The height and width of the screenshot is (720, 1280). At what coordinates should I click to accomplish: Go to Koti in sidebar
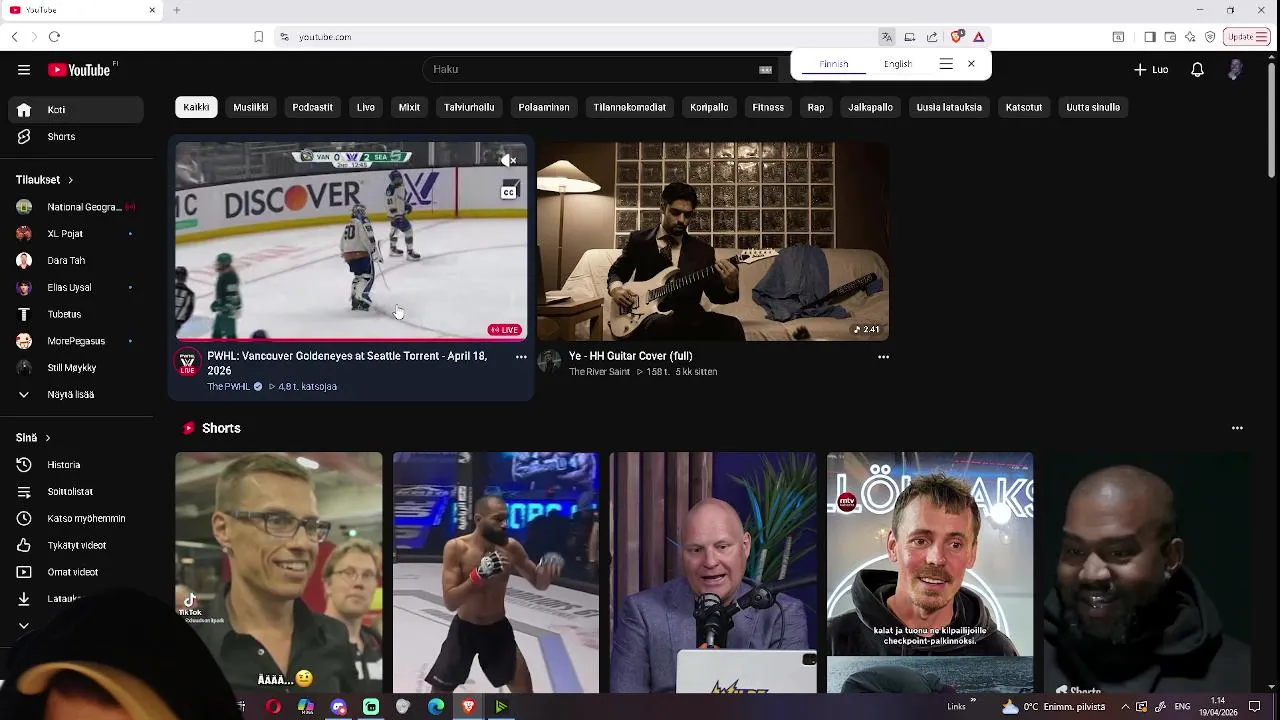[x=76, y=110]
